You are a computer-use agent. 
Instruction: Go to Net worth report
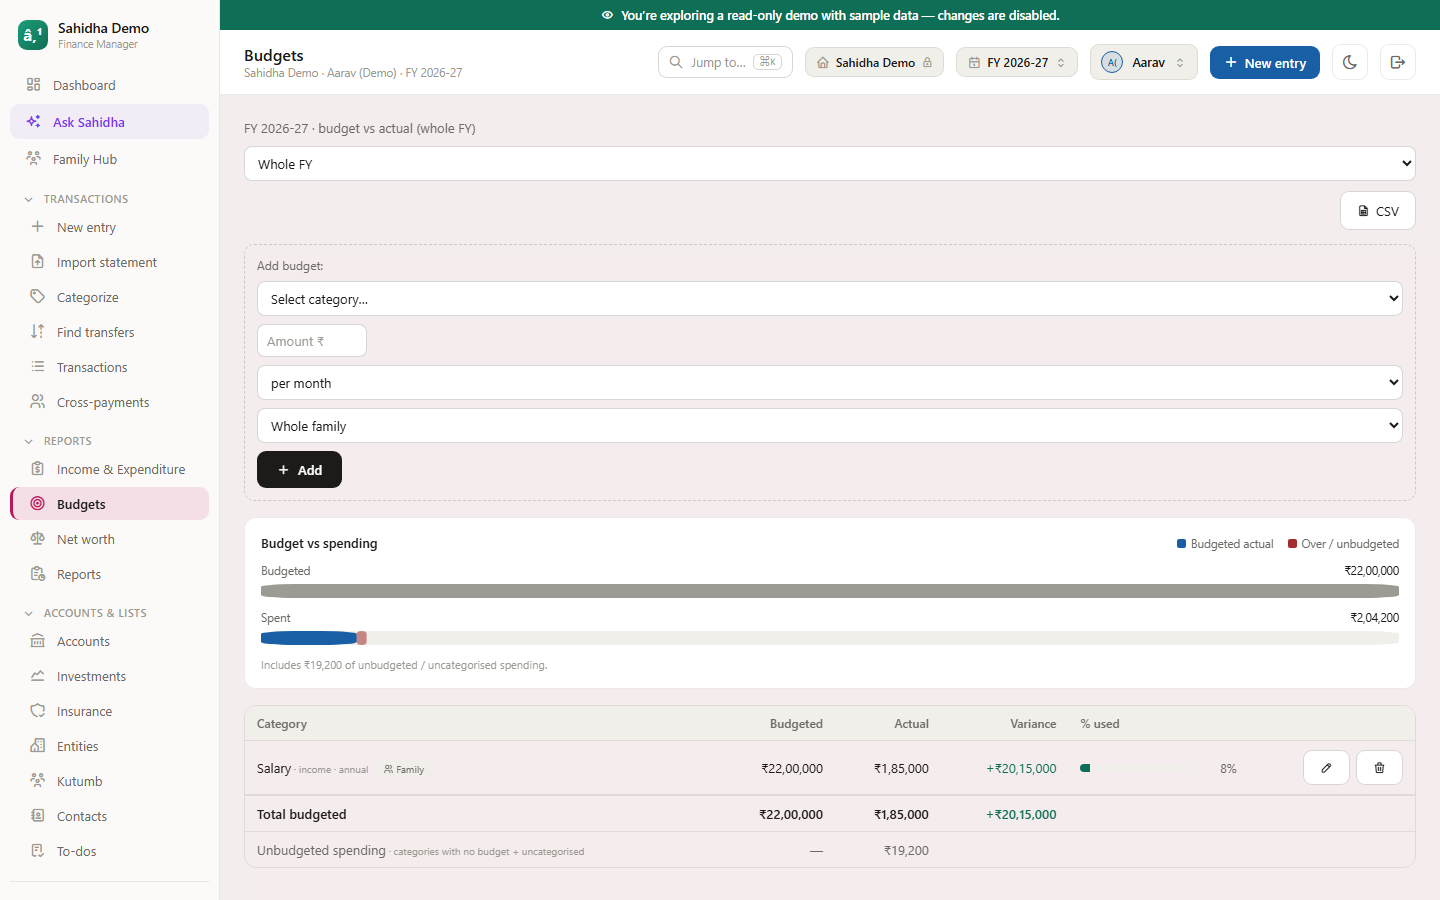[x=110, y=539]
